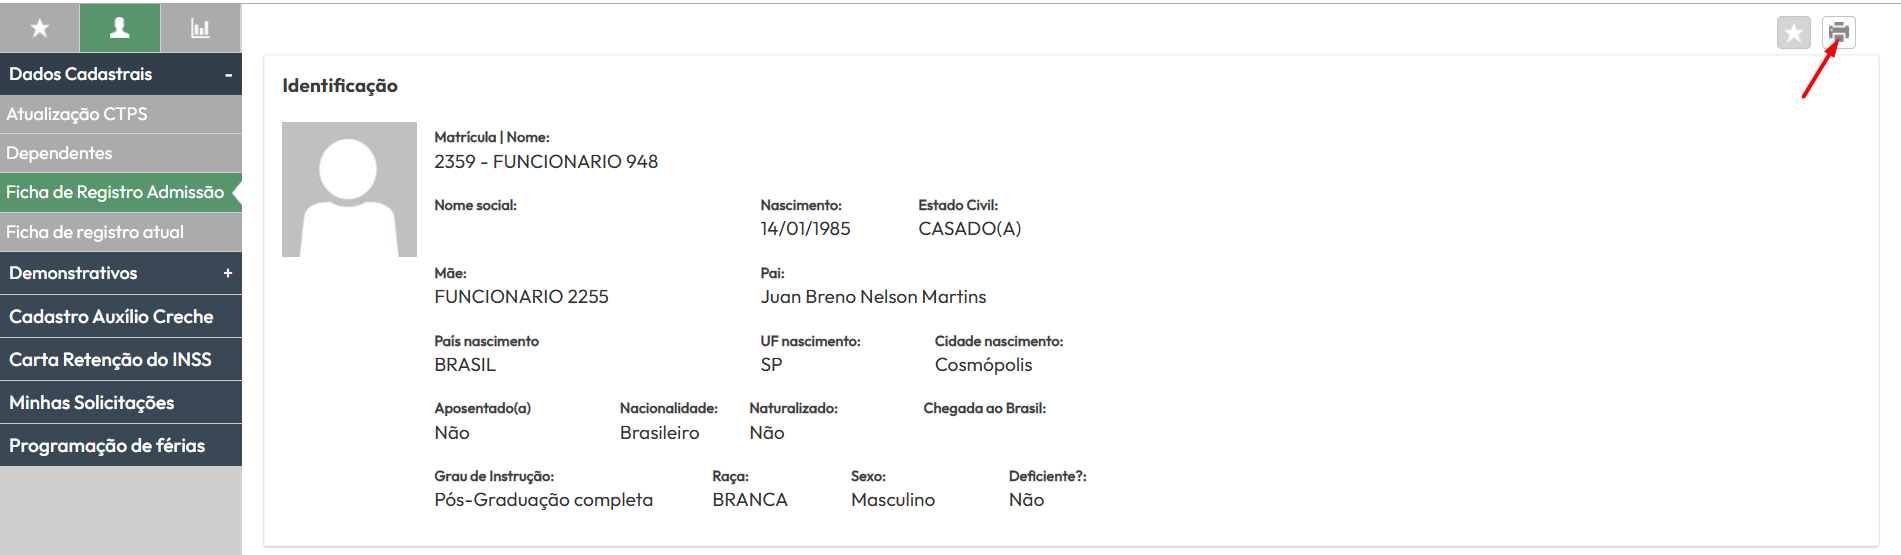This screenshot has width=1901, height=555.
Task: Expand the Demonstrativos plus sign
Action: pos(228,273)
